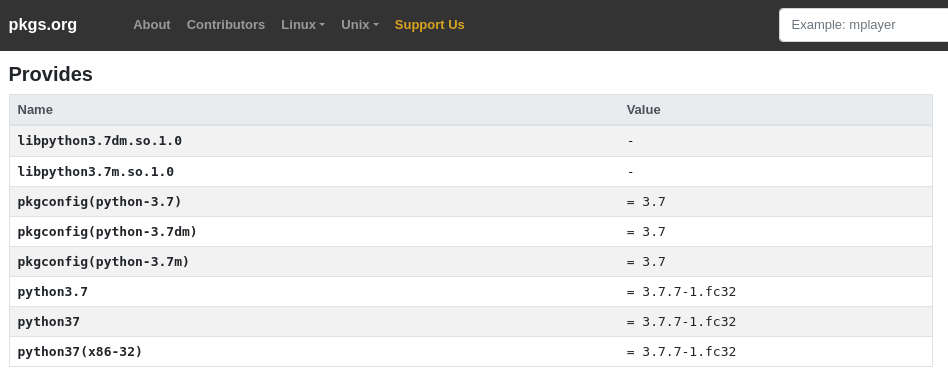Click the Name column header
Screen dimensions: 948x381
coord(35,109)
